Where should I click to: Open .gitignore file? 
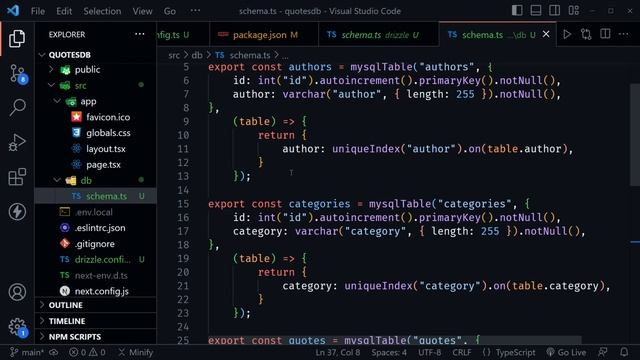95,244
